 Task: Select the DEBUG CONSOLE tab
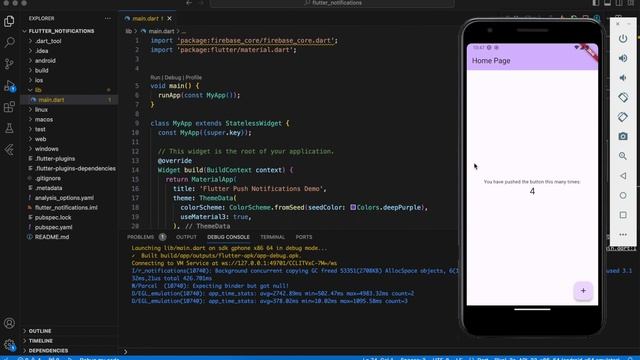(x=228, y=237)
